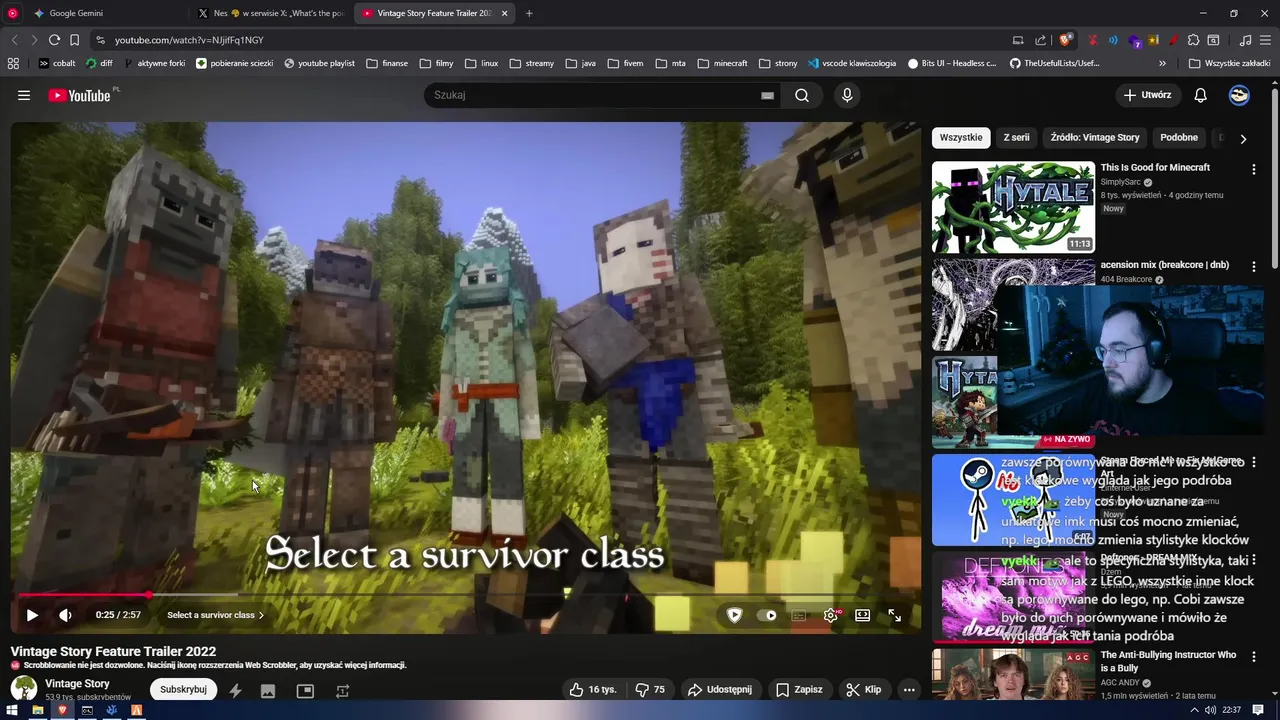This screenshot has height=720, width=1280.
Task: Open a new browser tab
Action: point(529,13)
